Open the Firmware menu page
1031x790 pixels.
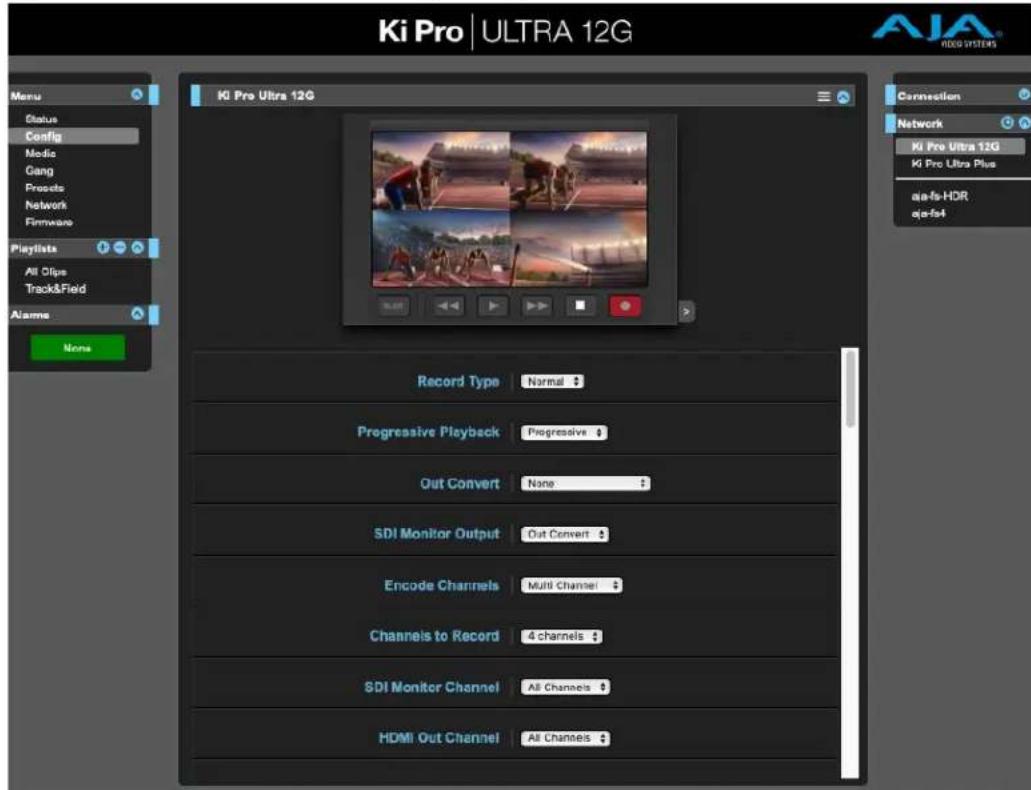point(49,222)
